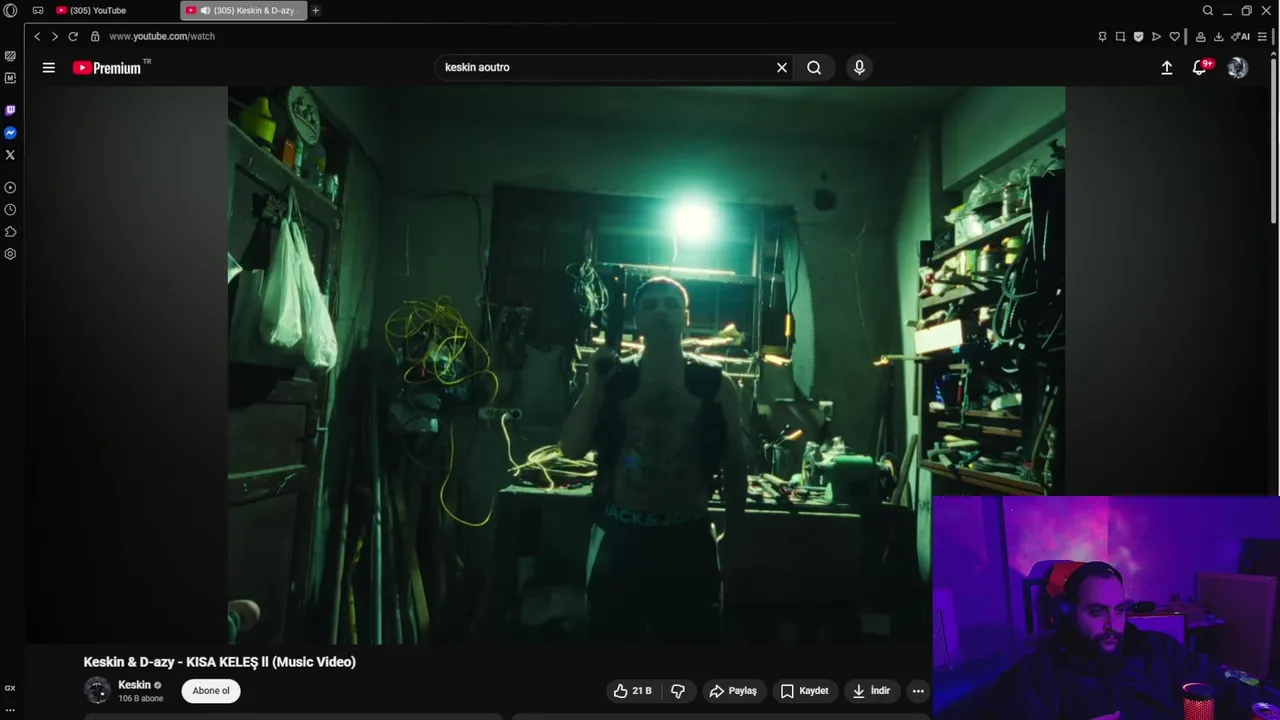Click the KISA KELEŞ II video title
The height and width of the screenshot is (720, 1280).
220,662
